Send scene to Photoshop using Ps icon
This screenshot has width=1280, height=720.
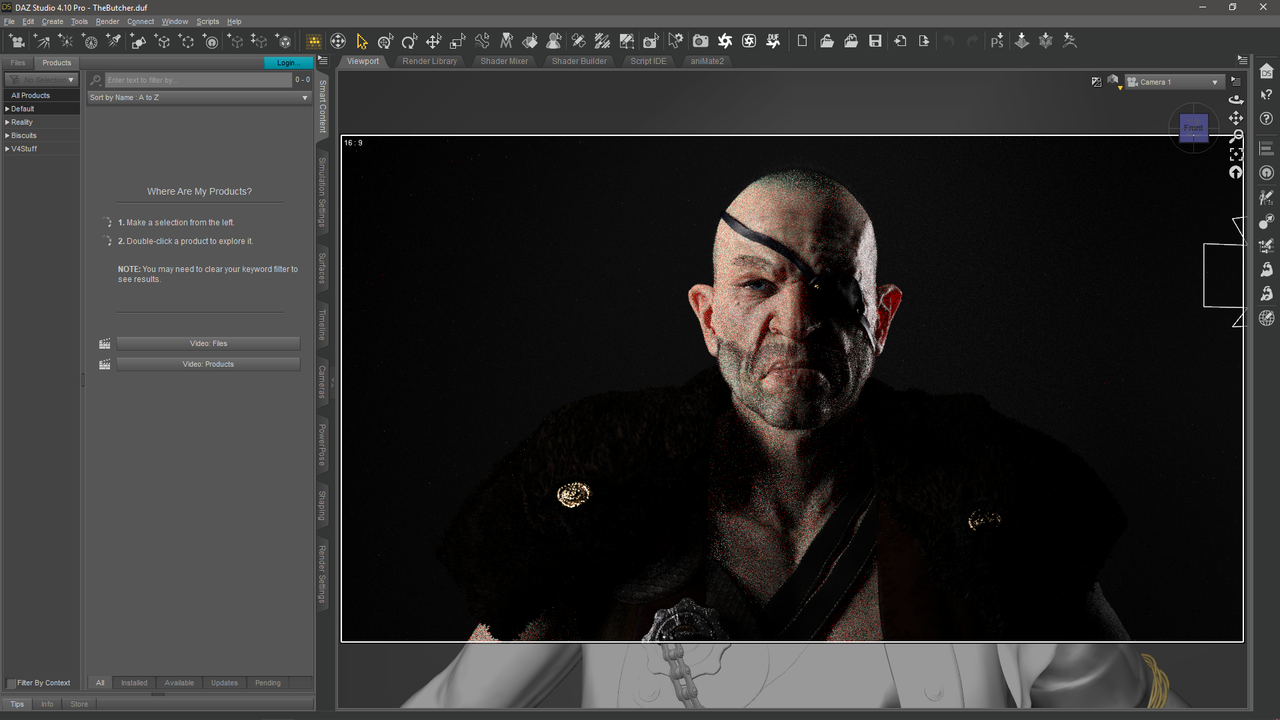997,41
